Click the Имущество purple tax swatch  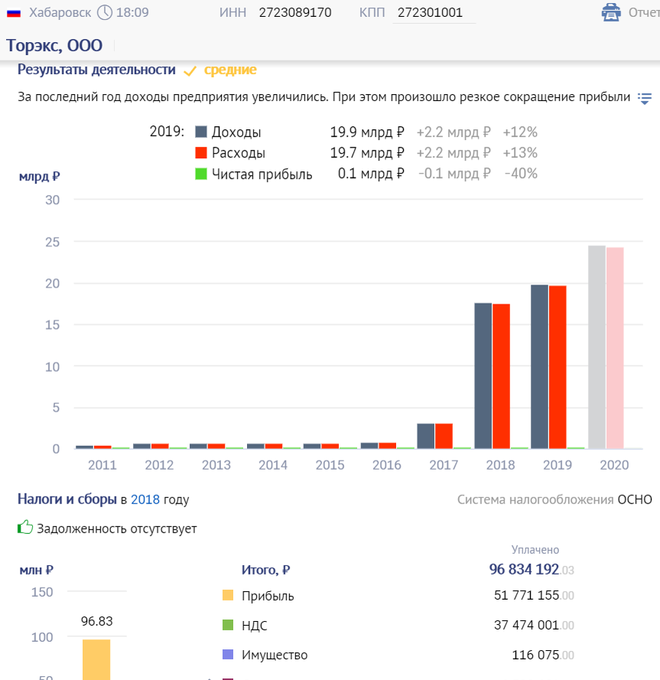228,654
